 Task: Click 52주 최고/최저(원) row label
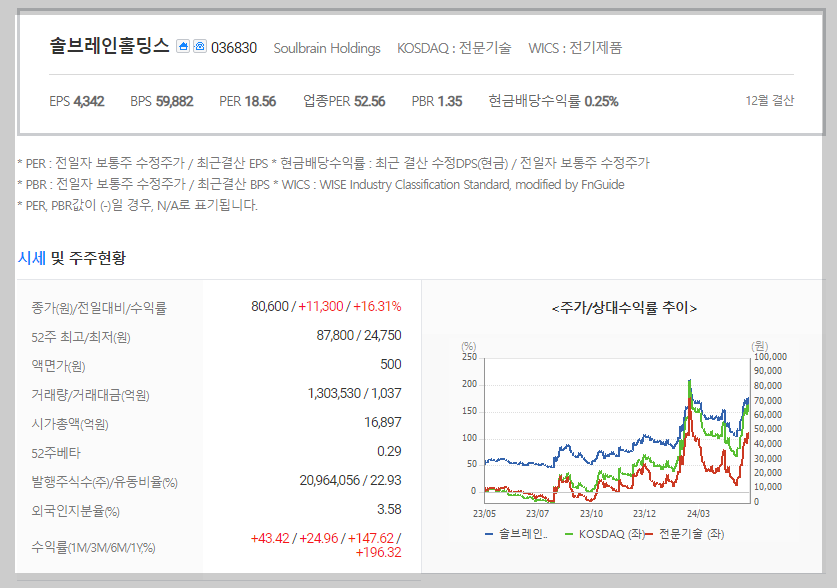pos(81,337)
